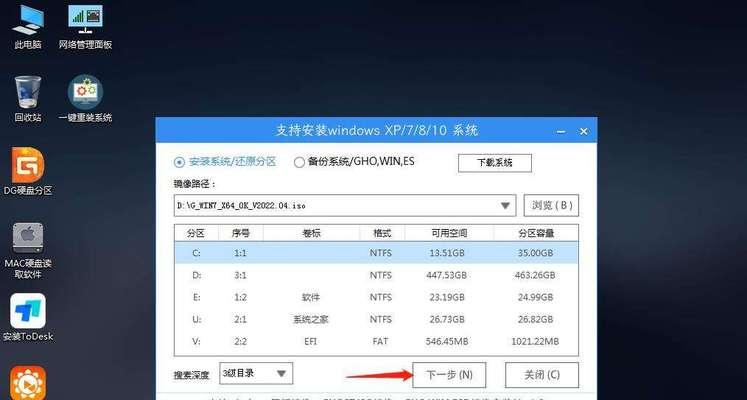747x400 pixels.
Task: Select the D: partition row
Action: pos(376,275)
